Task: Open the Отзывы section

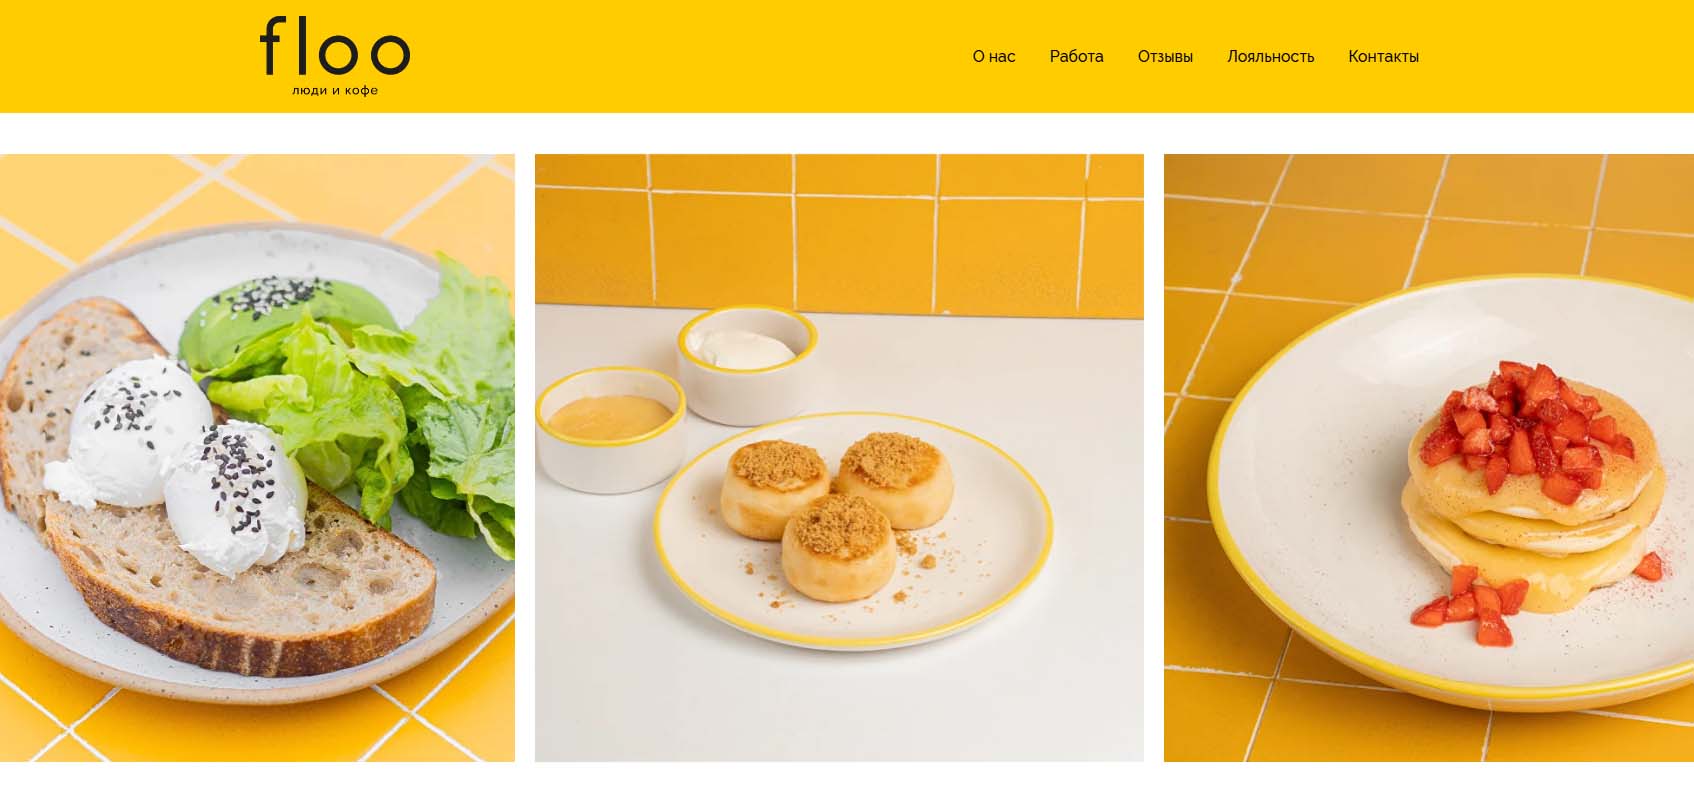Action: [1165, 57]
